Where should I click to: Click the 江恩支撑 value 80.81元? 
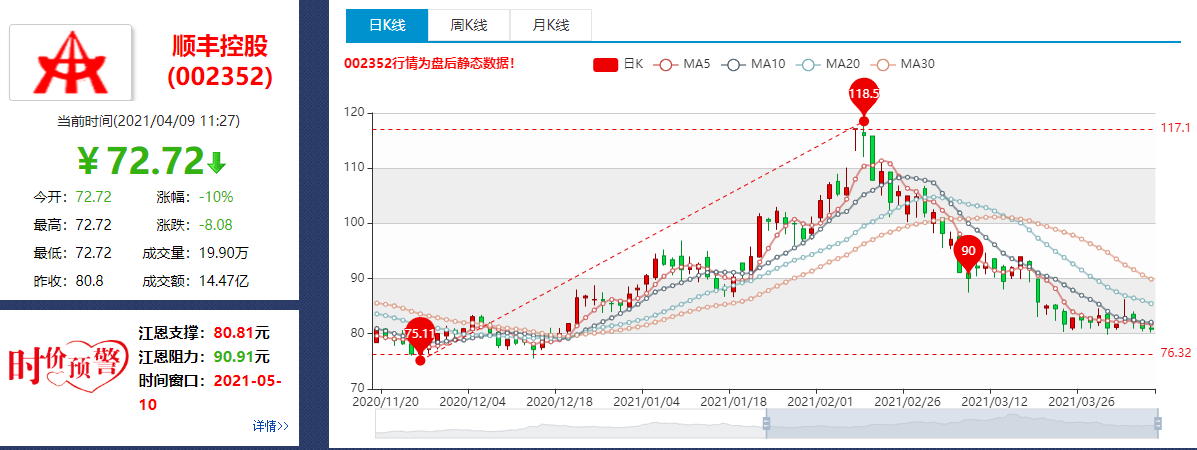(x=242, y=333)
